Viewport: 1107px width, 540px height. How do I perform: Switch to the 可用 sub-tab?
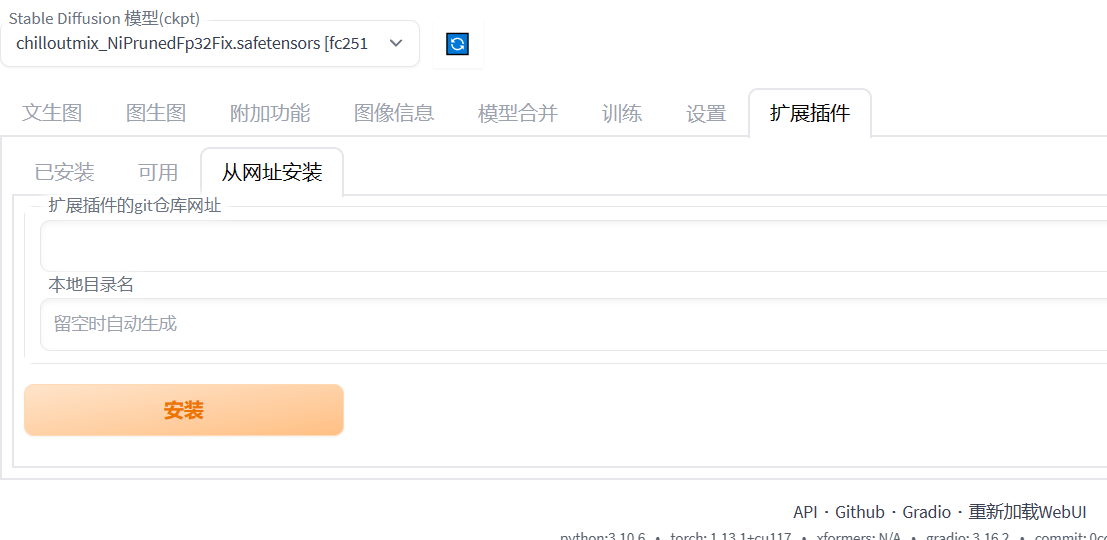158,172
